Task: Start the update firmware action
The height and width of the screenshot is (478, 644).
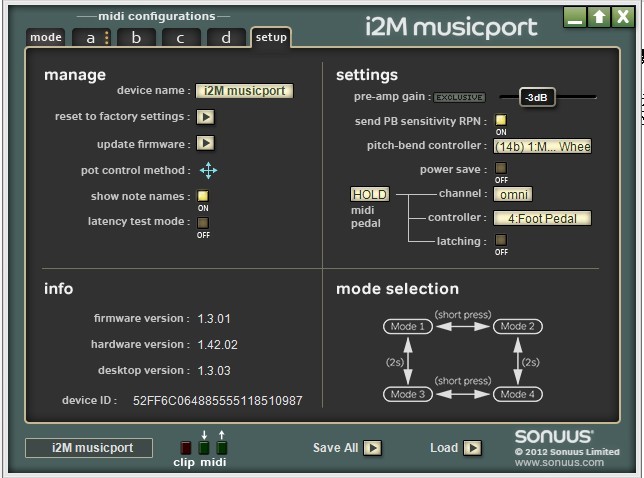Action: [205, 143]
